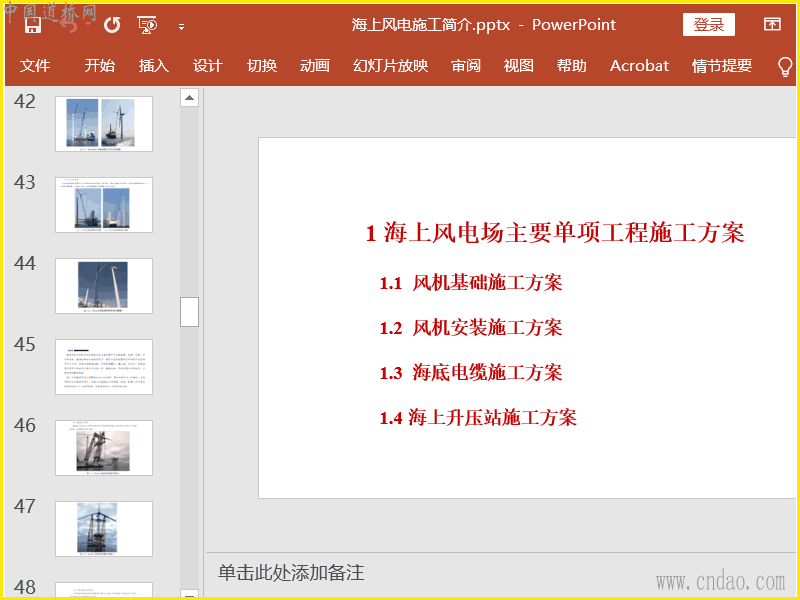Screen dimensions: 800x600
Task: Open the Customize Quick Access Toolbar dropdown
Action: 181,26
